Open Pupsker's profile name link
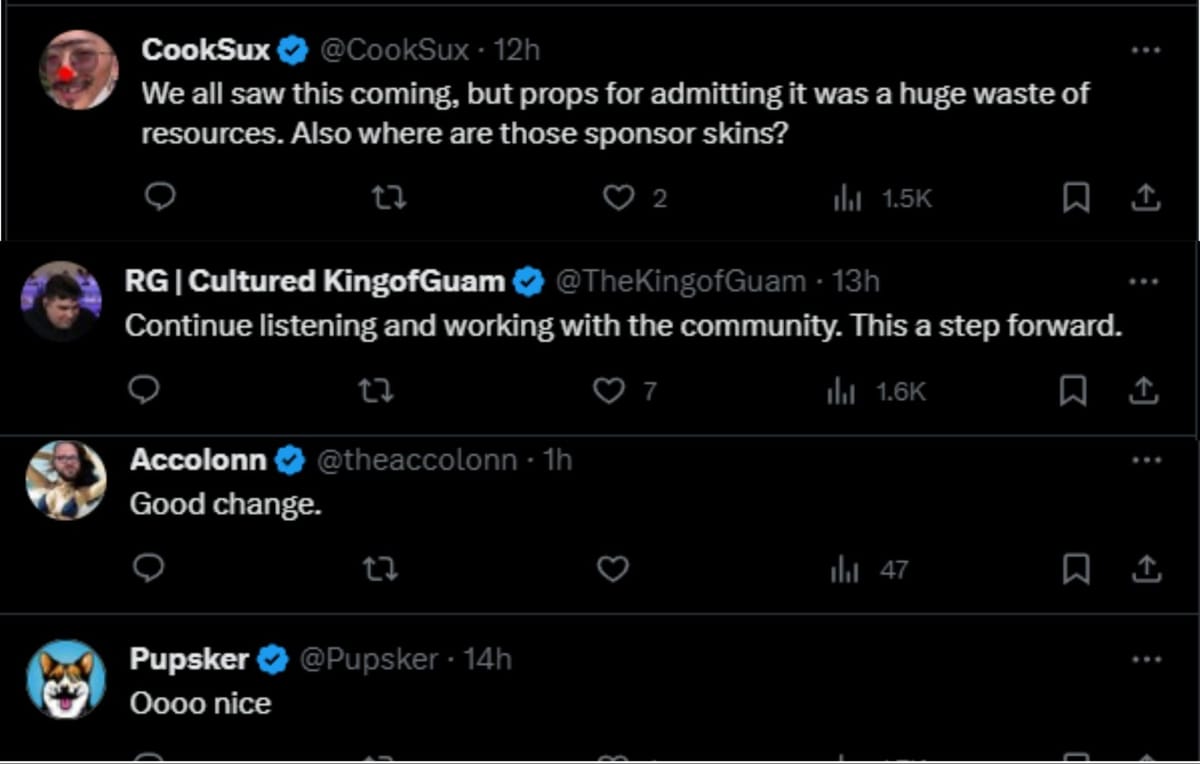 coord(189,659)
